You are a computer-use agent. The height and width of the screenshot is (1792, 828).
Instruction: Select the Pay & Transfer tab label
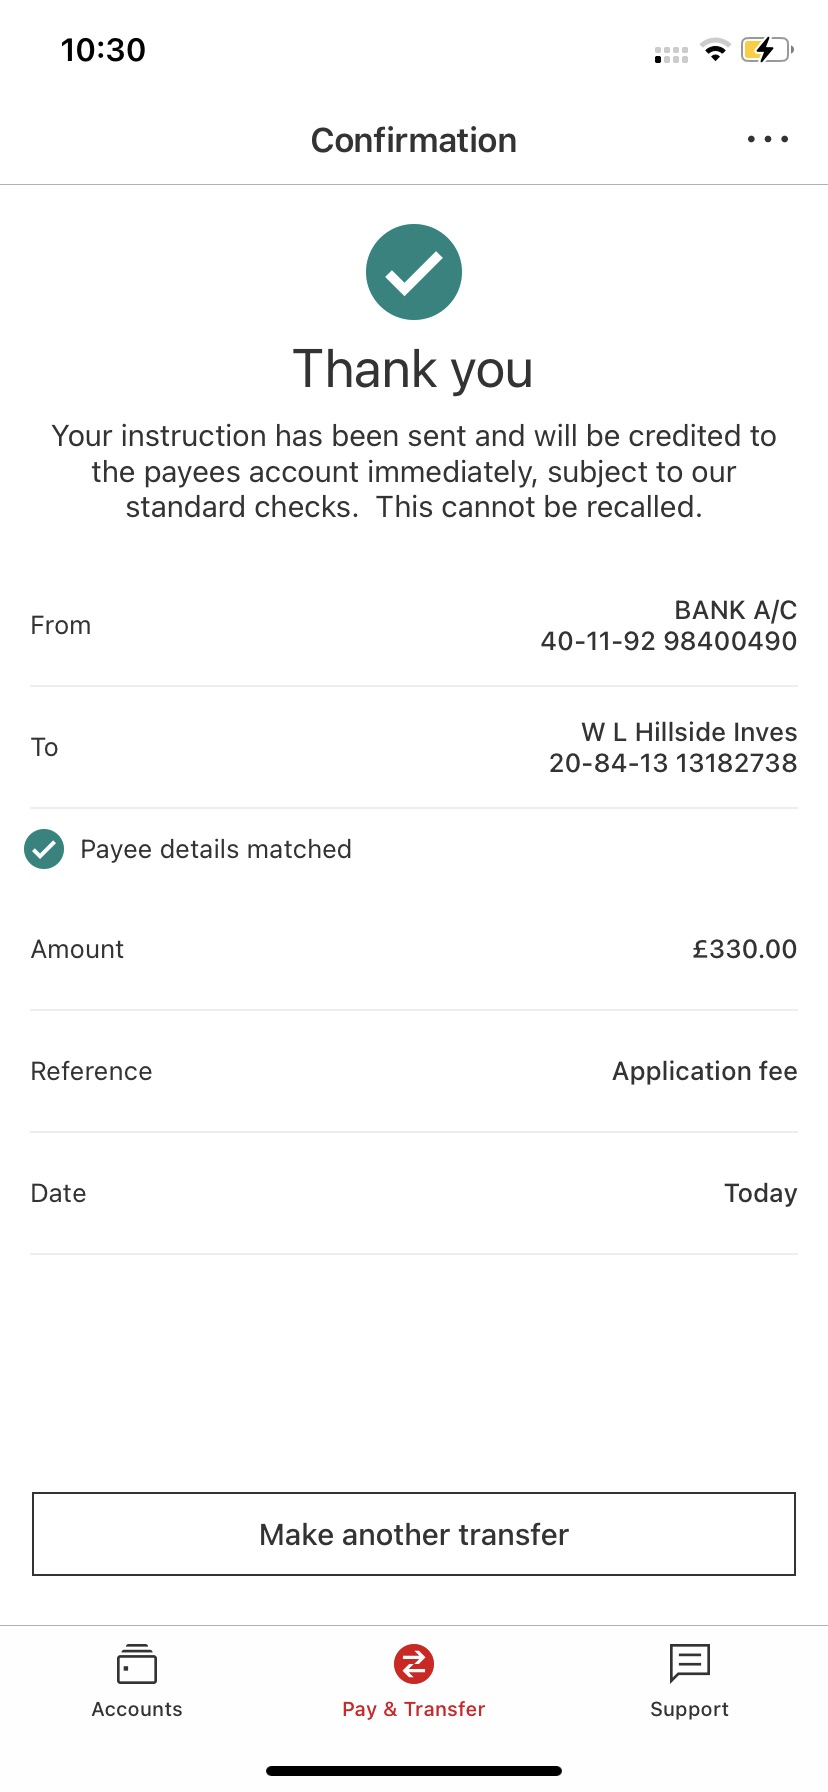(414, 1709)
